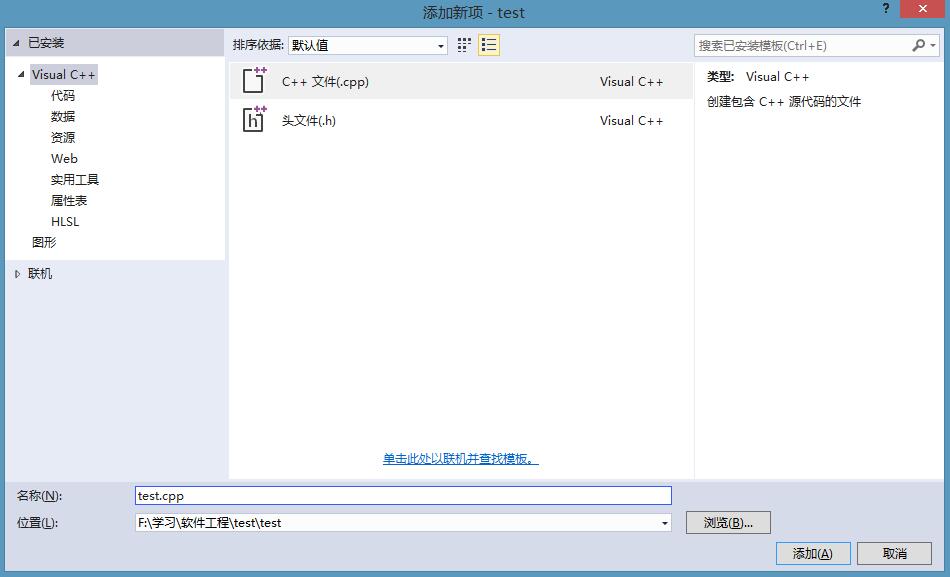Screen dimensions: 950x577
Task: Select the Web category
Action: point(64,159)
